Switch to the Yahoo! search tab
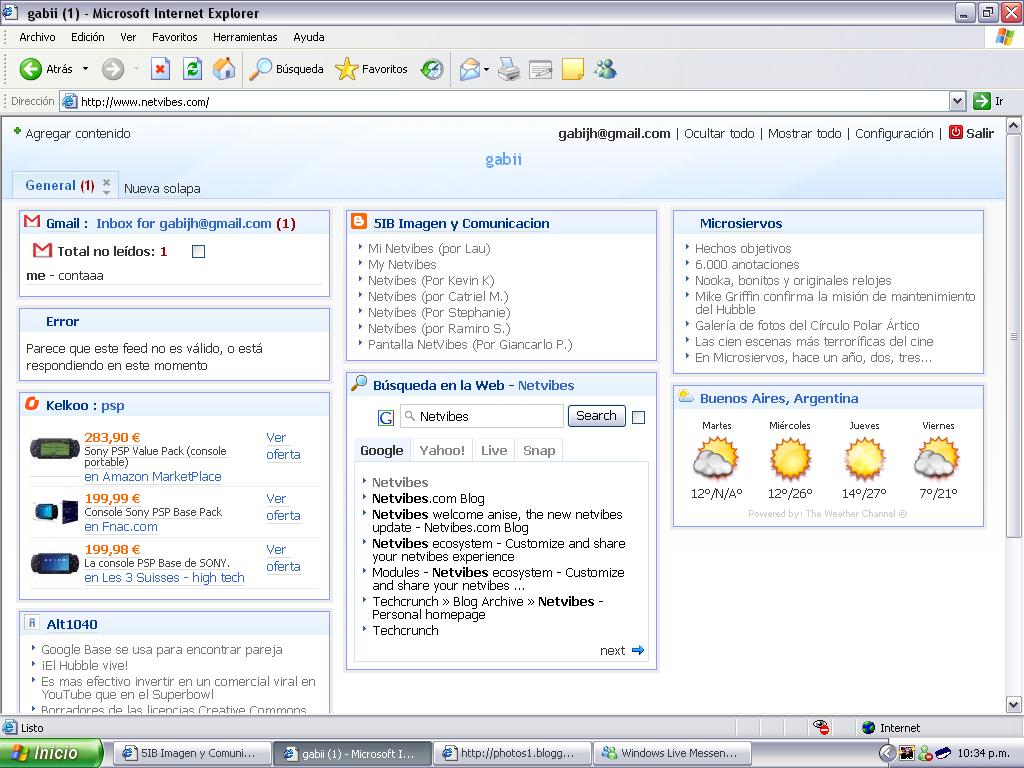Viewport: 1024px width, 768px height. coord(442,450)
